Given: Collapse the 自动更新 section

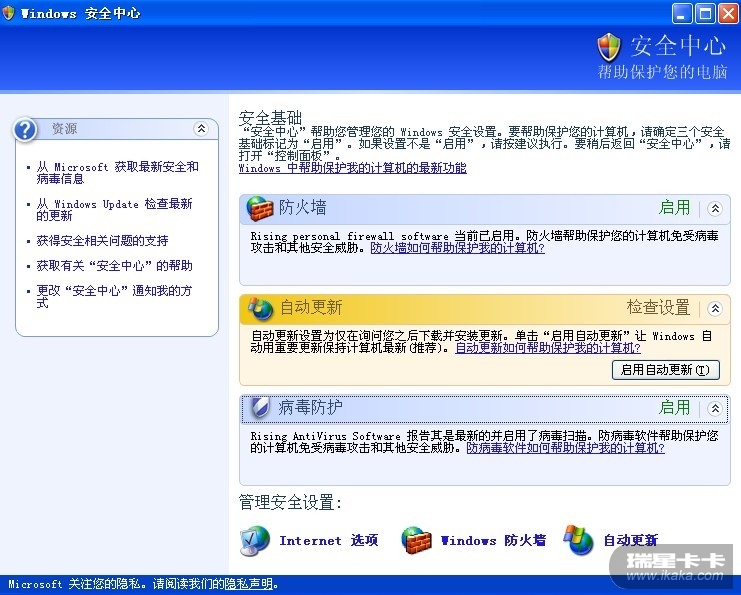Looking at the screenshot, I should click(x=715, y=309).
